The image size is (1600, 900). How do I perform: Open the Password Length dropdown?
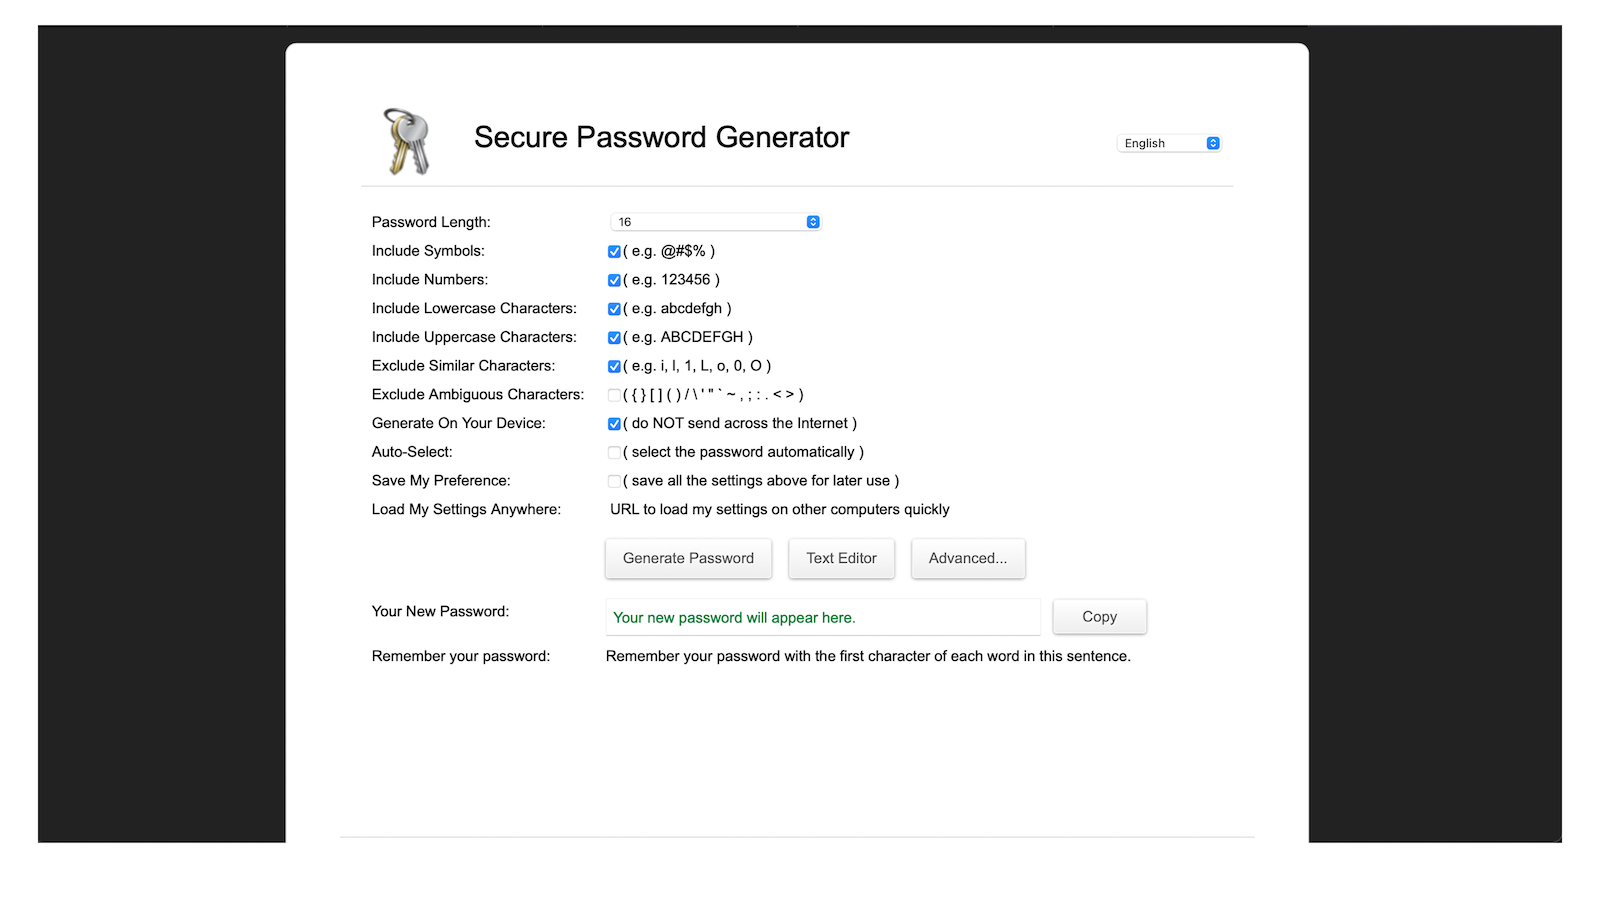point(715,221)
